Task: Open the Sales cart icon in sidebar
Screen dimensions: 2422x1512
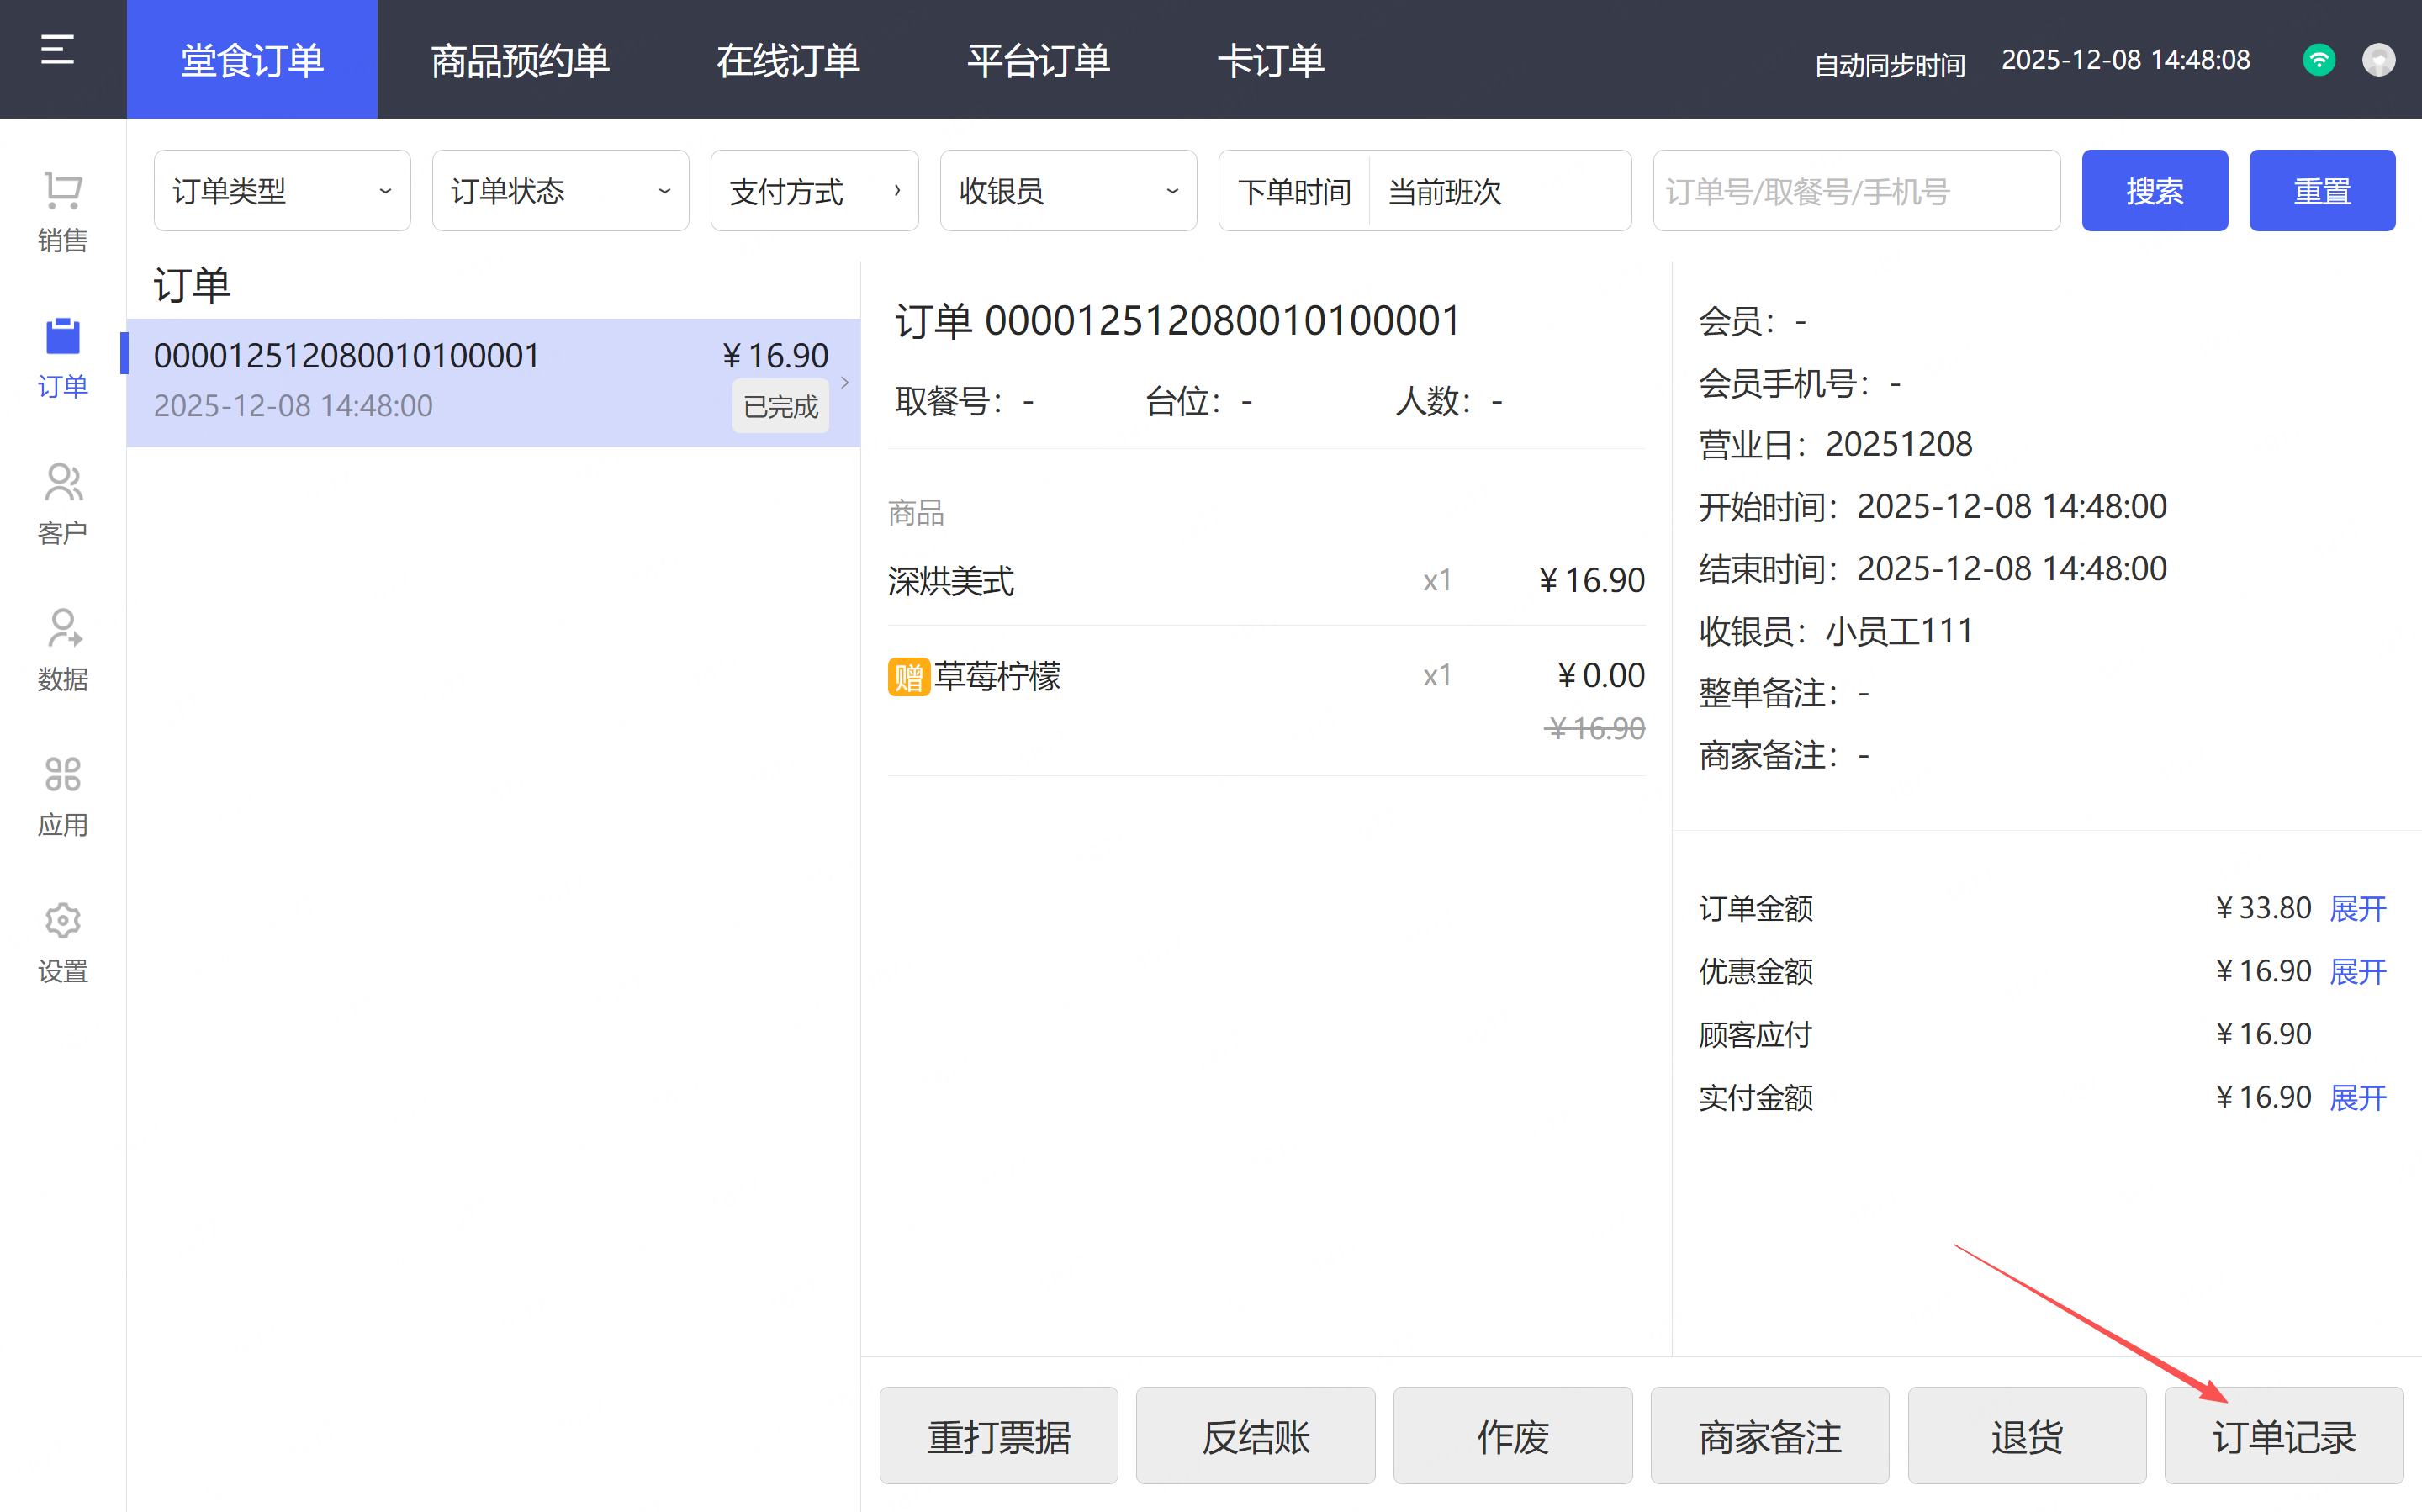Action: pyautogui.click(x=62, y=191)
